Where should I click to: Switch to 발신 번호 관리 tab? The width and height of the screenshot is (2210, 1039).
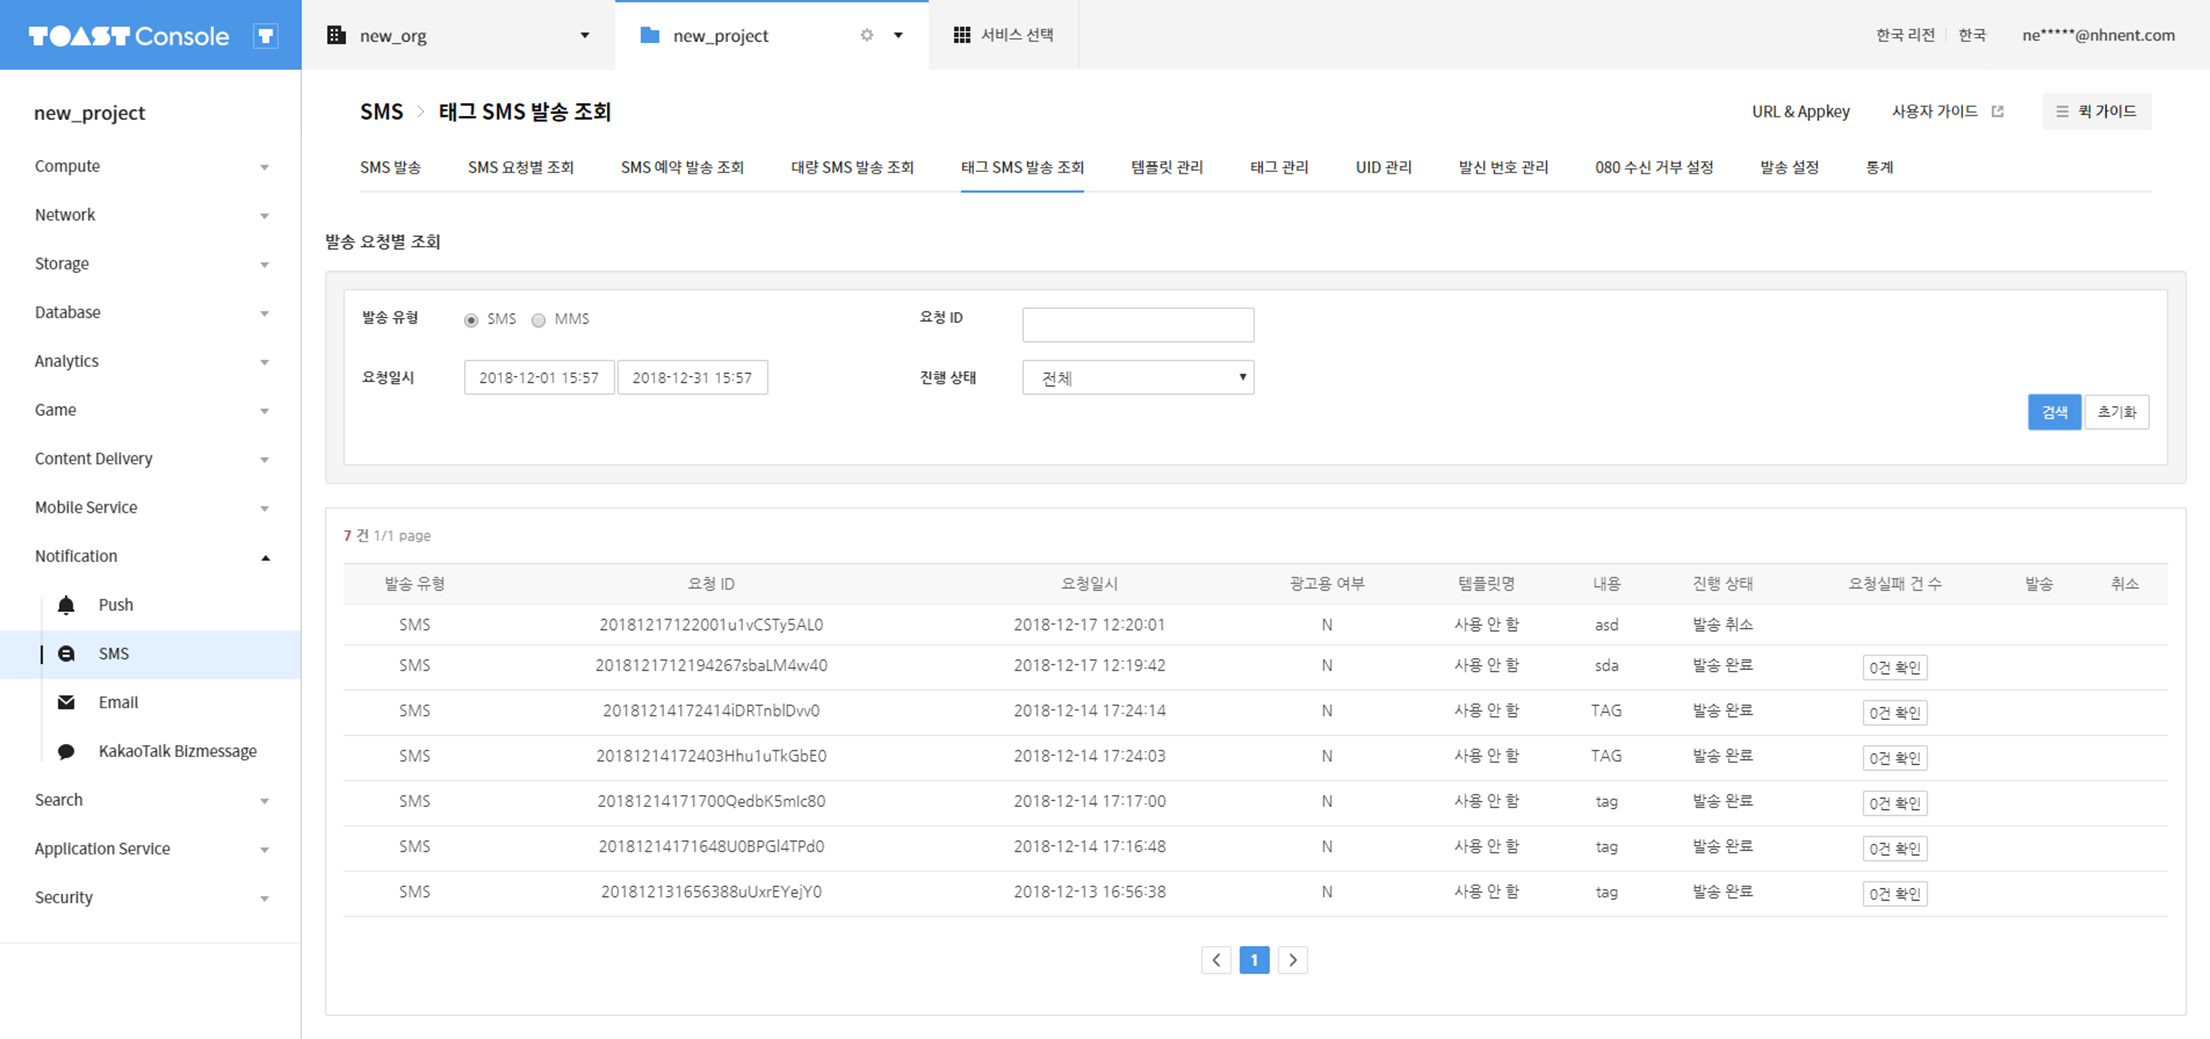pos(1503,167)
